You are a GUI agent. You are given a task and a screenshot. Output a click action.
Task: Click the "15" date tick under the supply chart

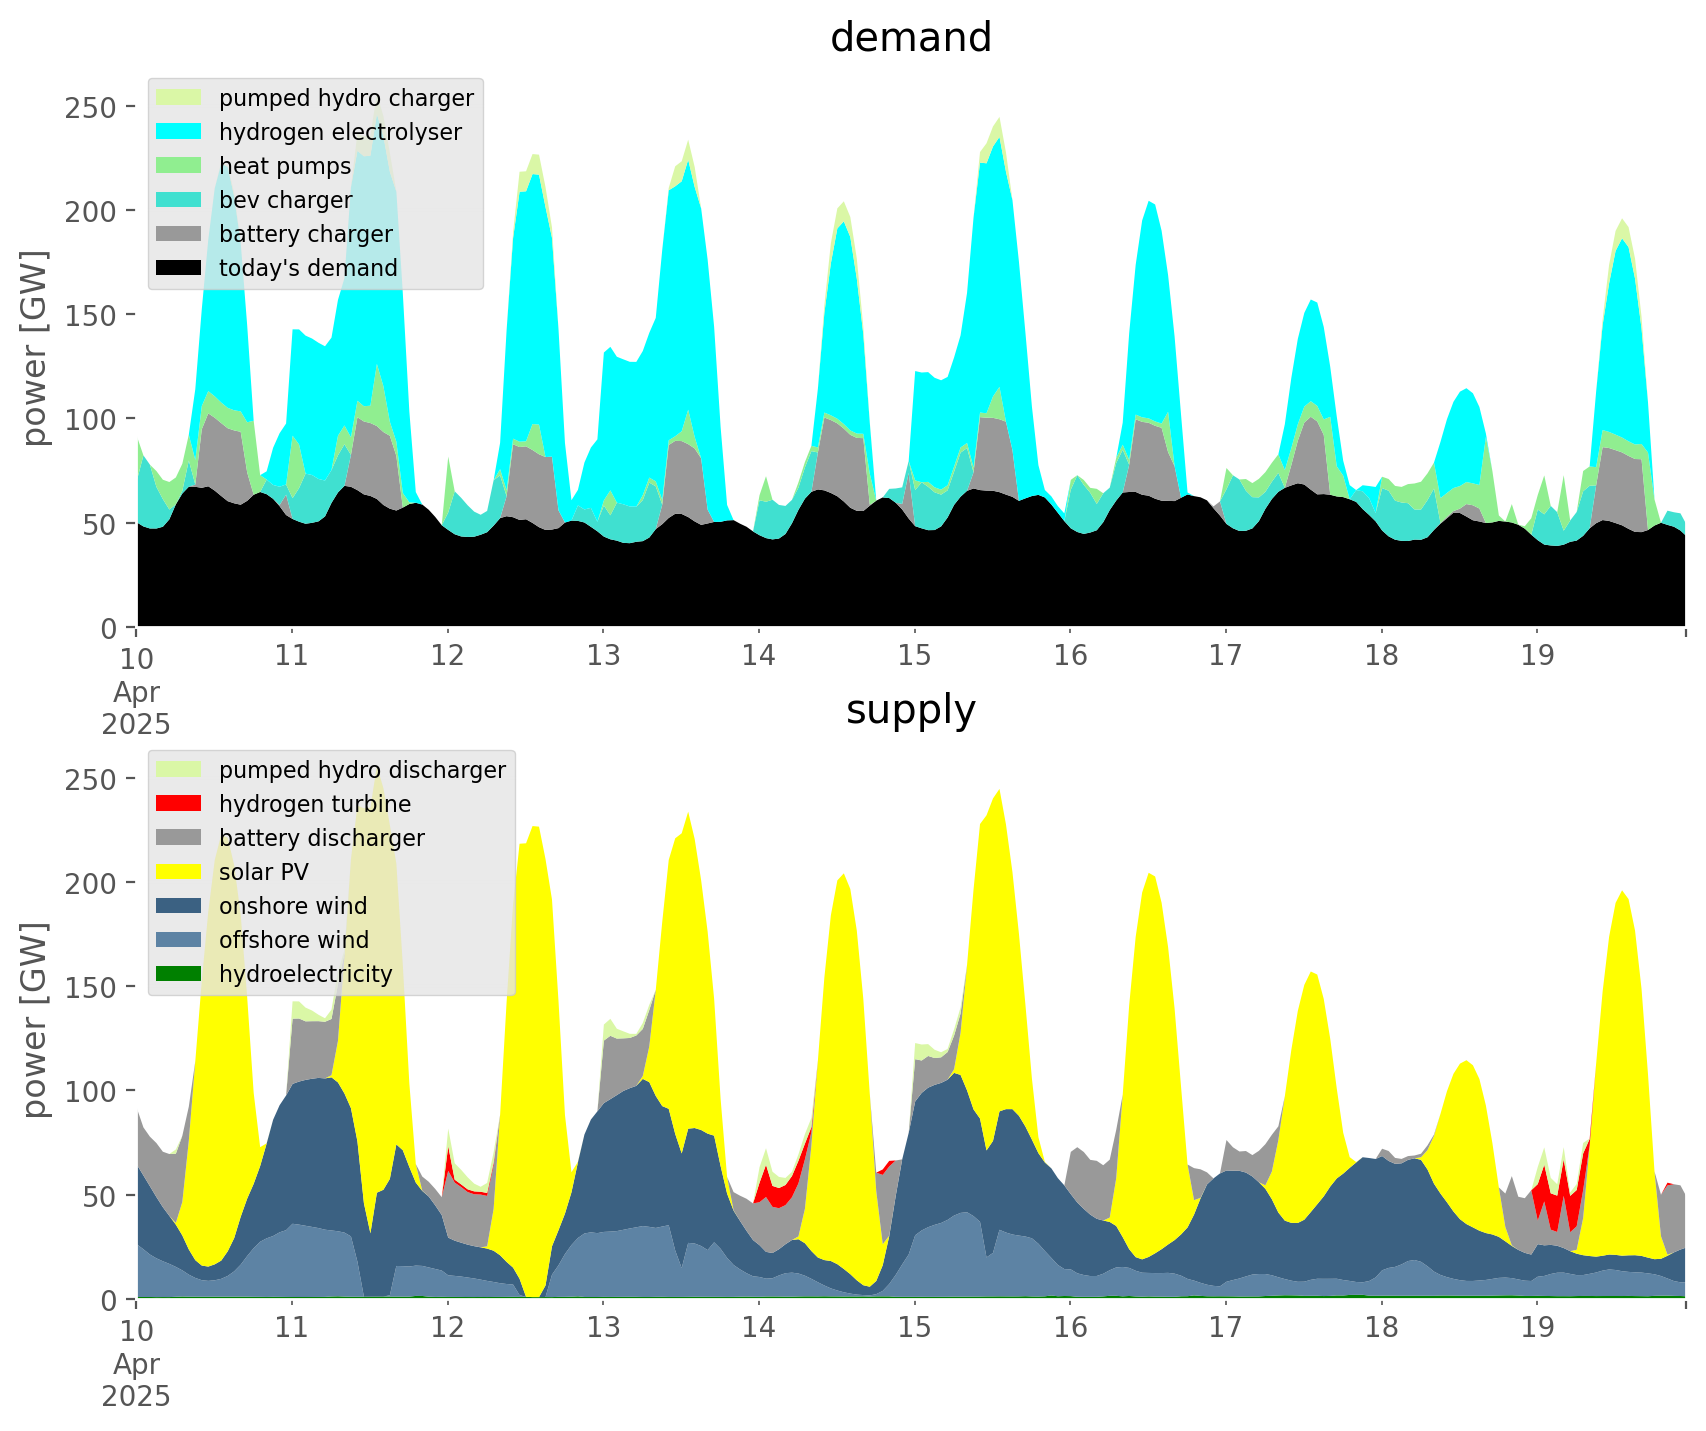click(914, 1329)
